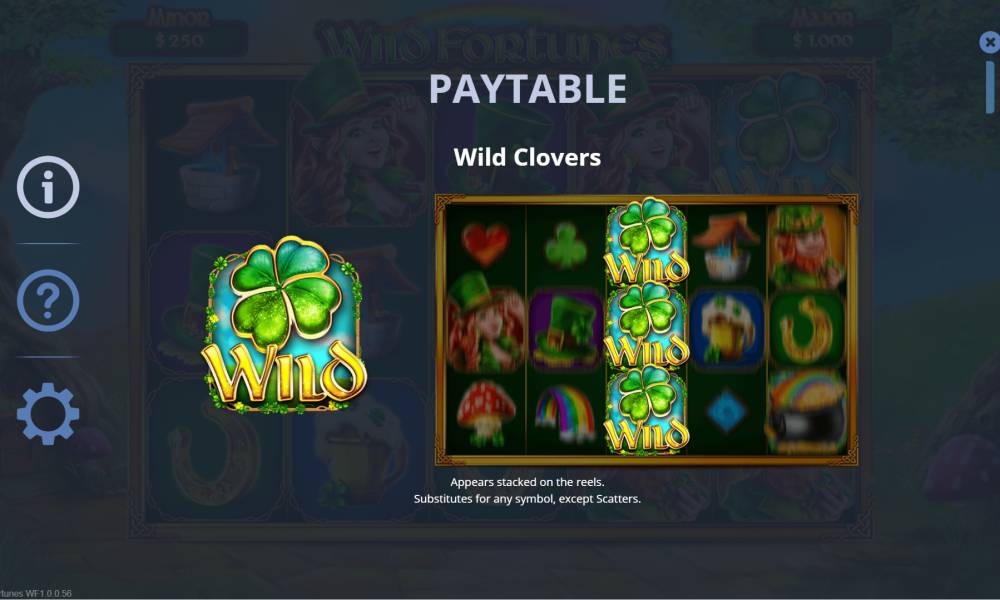The height and width of the screenshot is (600, 1000).
Task: Click the paytable vertical scrollbar
Action: coord(990,87)
